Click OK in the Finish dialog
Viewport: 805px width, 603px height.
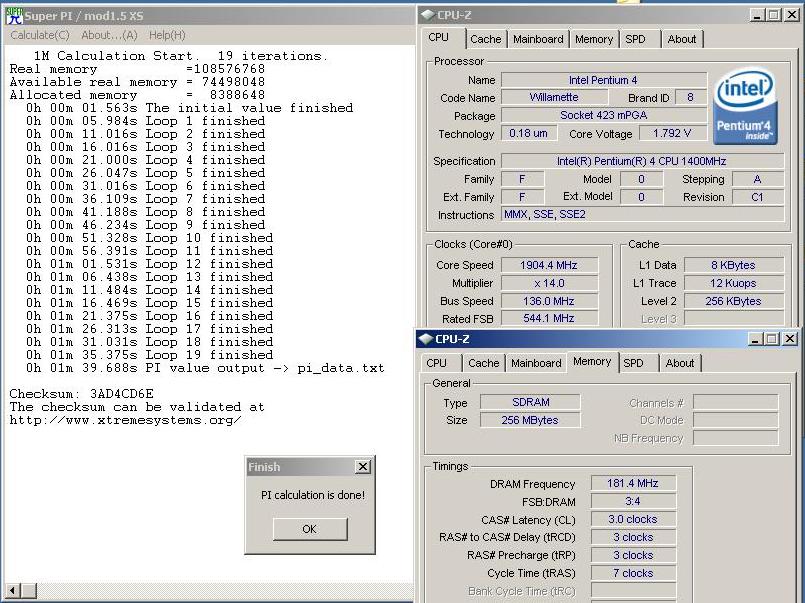(310, 529)
